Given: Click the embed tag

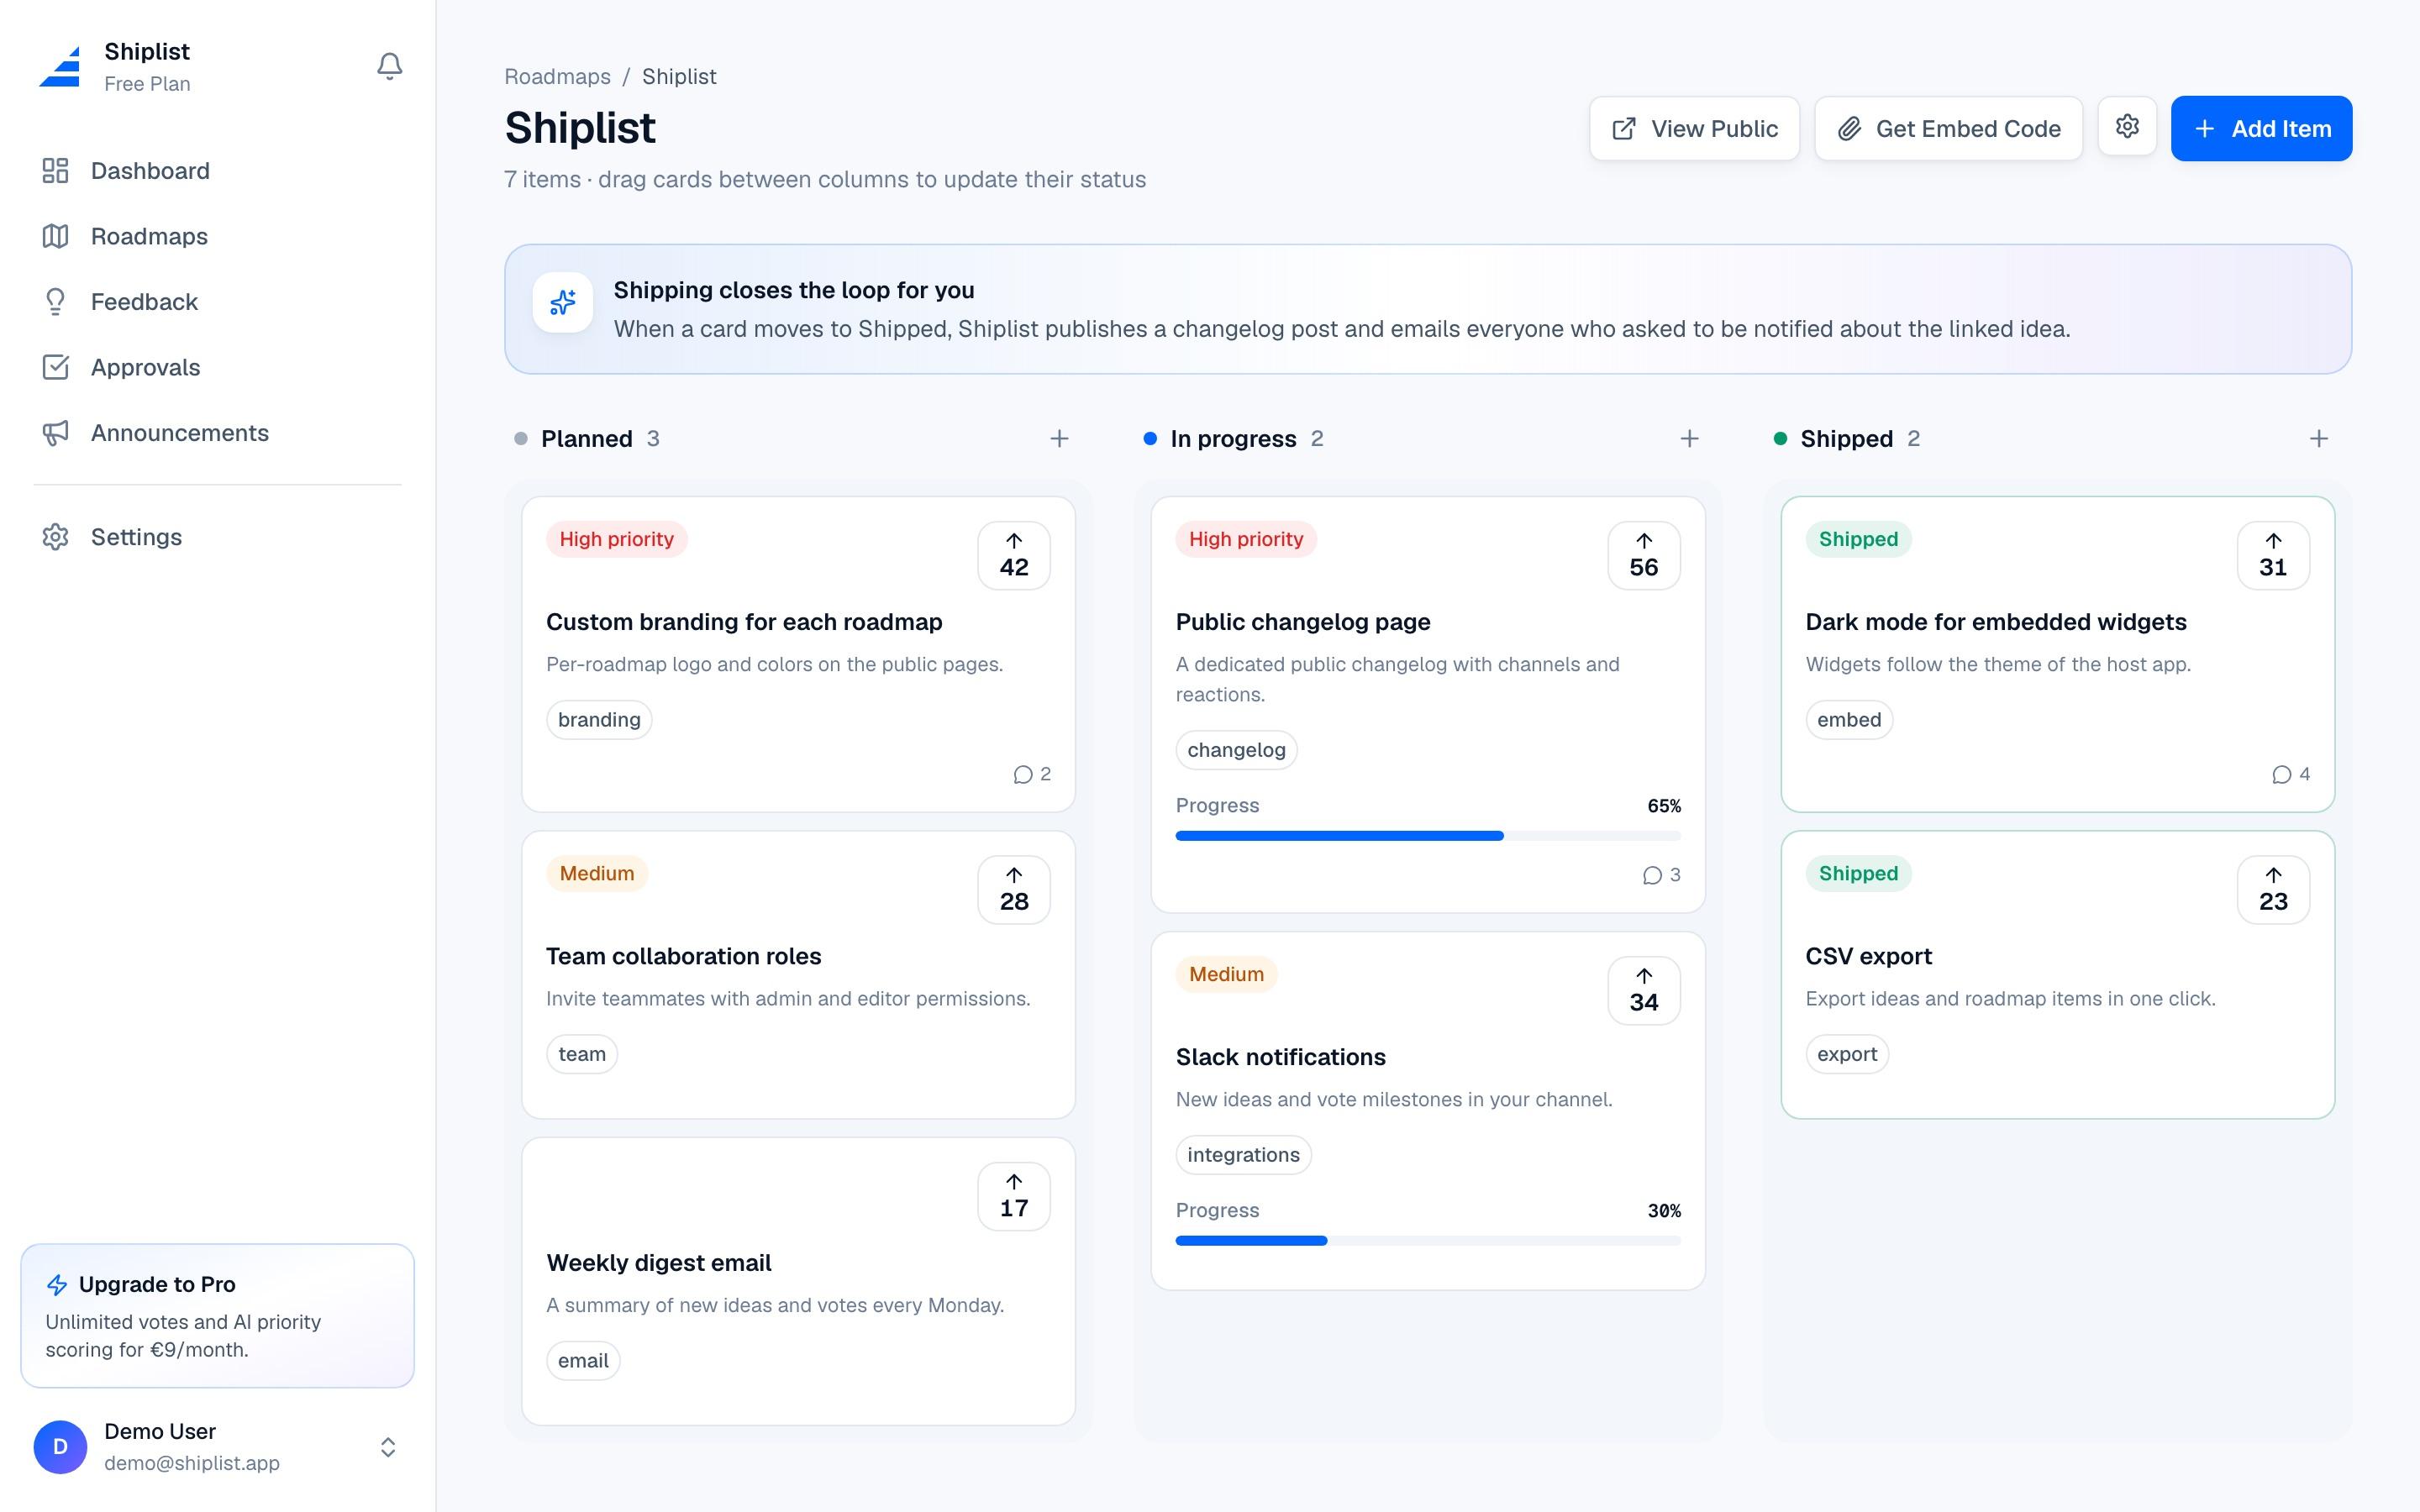Looking at the screenshot, I should click(1849, 720).
